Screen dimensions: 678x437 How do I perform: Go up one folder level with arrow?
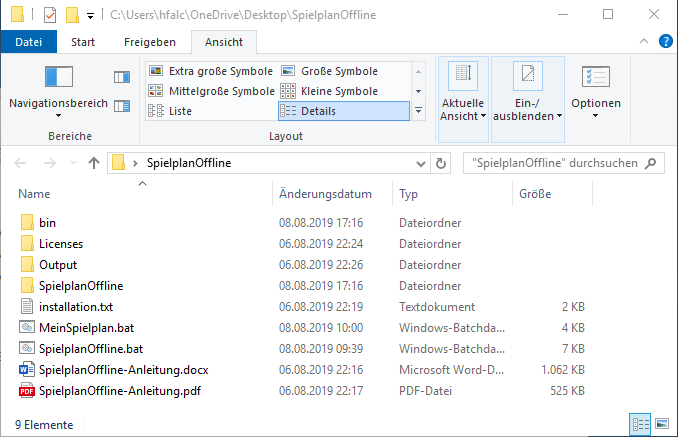[x=94, y=163]
